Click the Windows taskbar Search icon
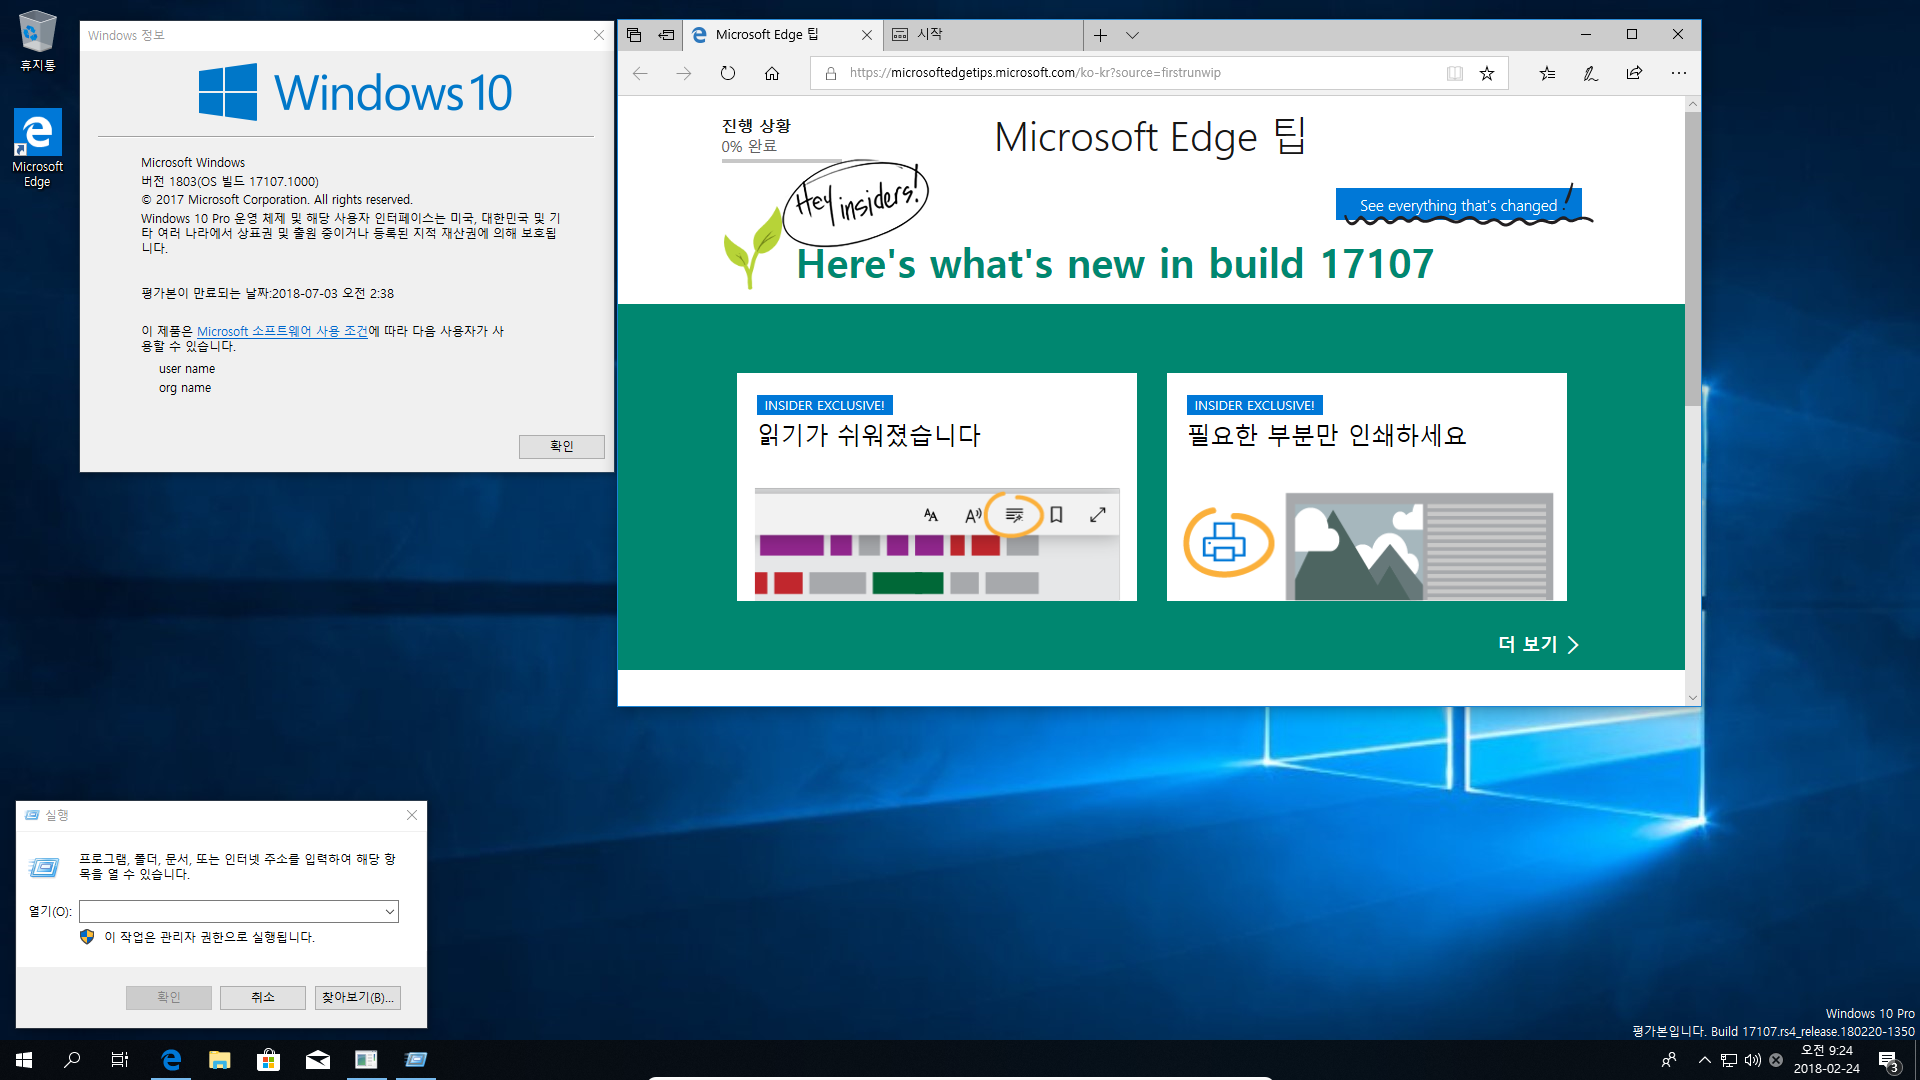This screenshot has height=1080, width=1920. pyautogui.click(x=71, y=1059)
